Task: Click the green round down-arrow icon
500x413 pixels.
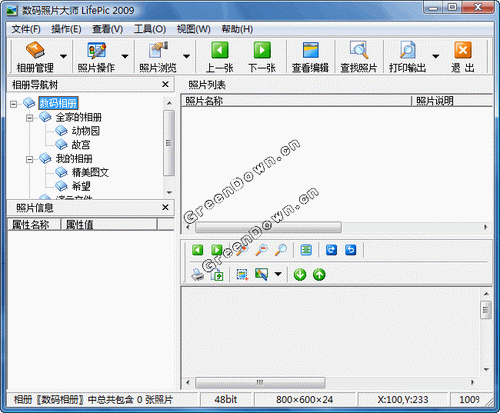Action: point(300,275)
